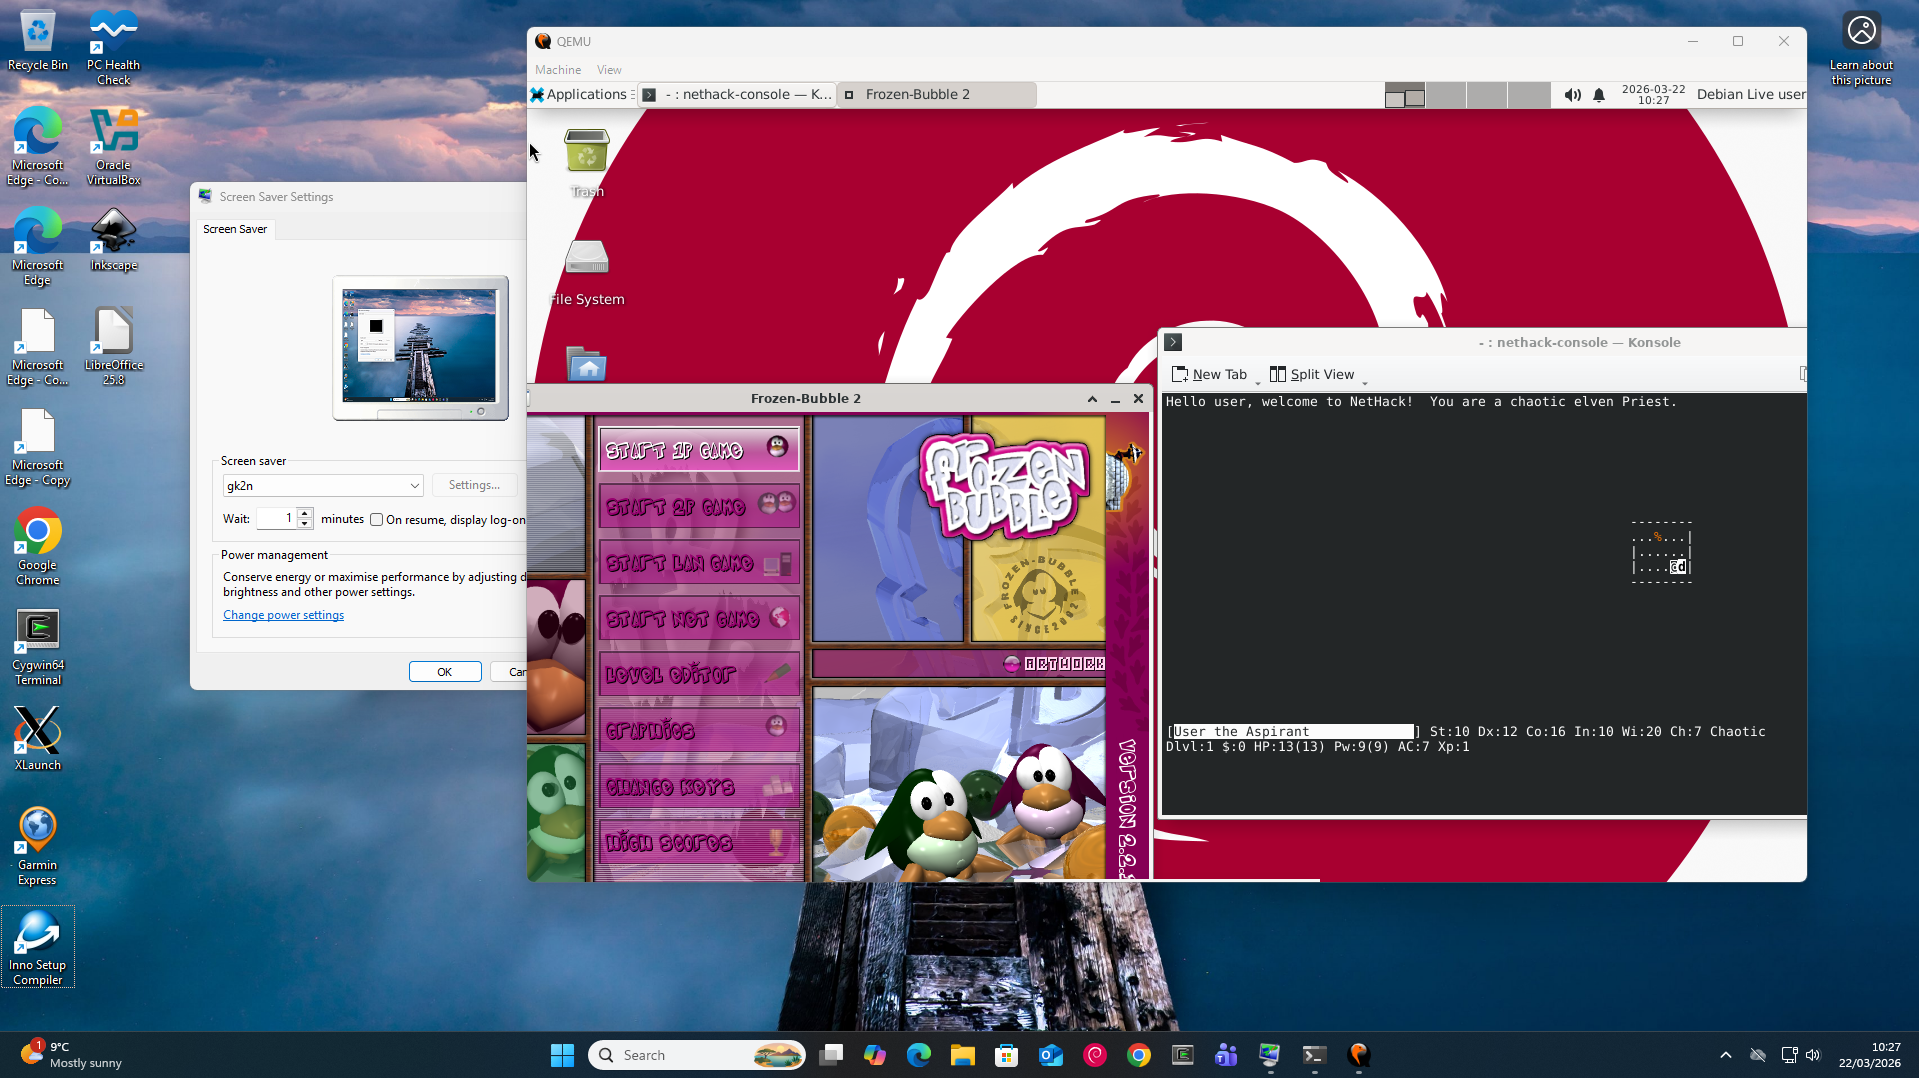Select nethack-console Konsole taskbar button

(x=736, y=95)
